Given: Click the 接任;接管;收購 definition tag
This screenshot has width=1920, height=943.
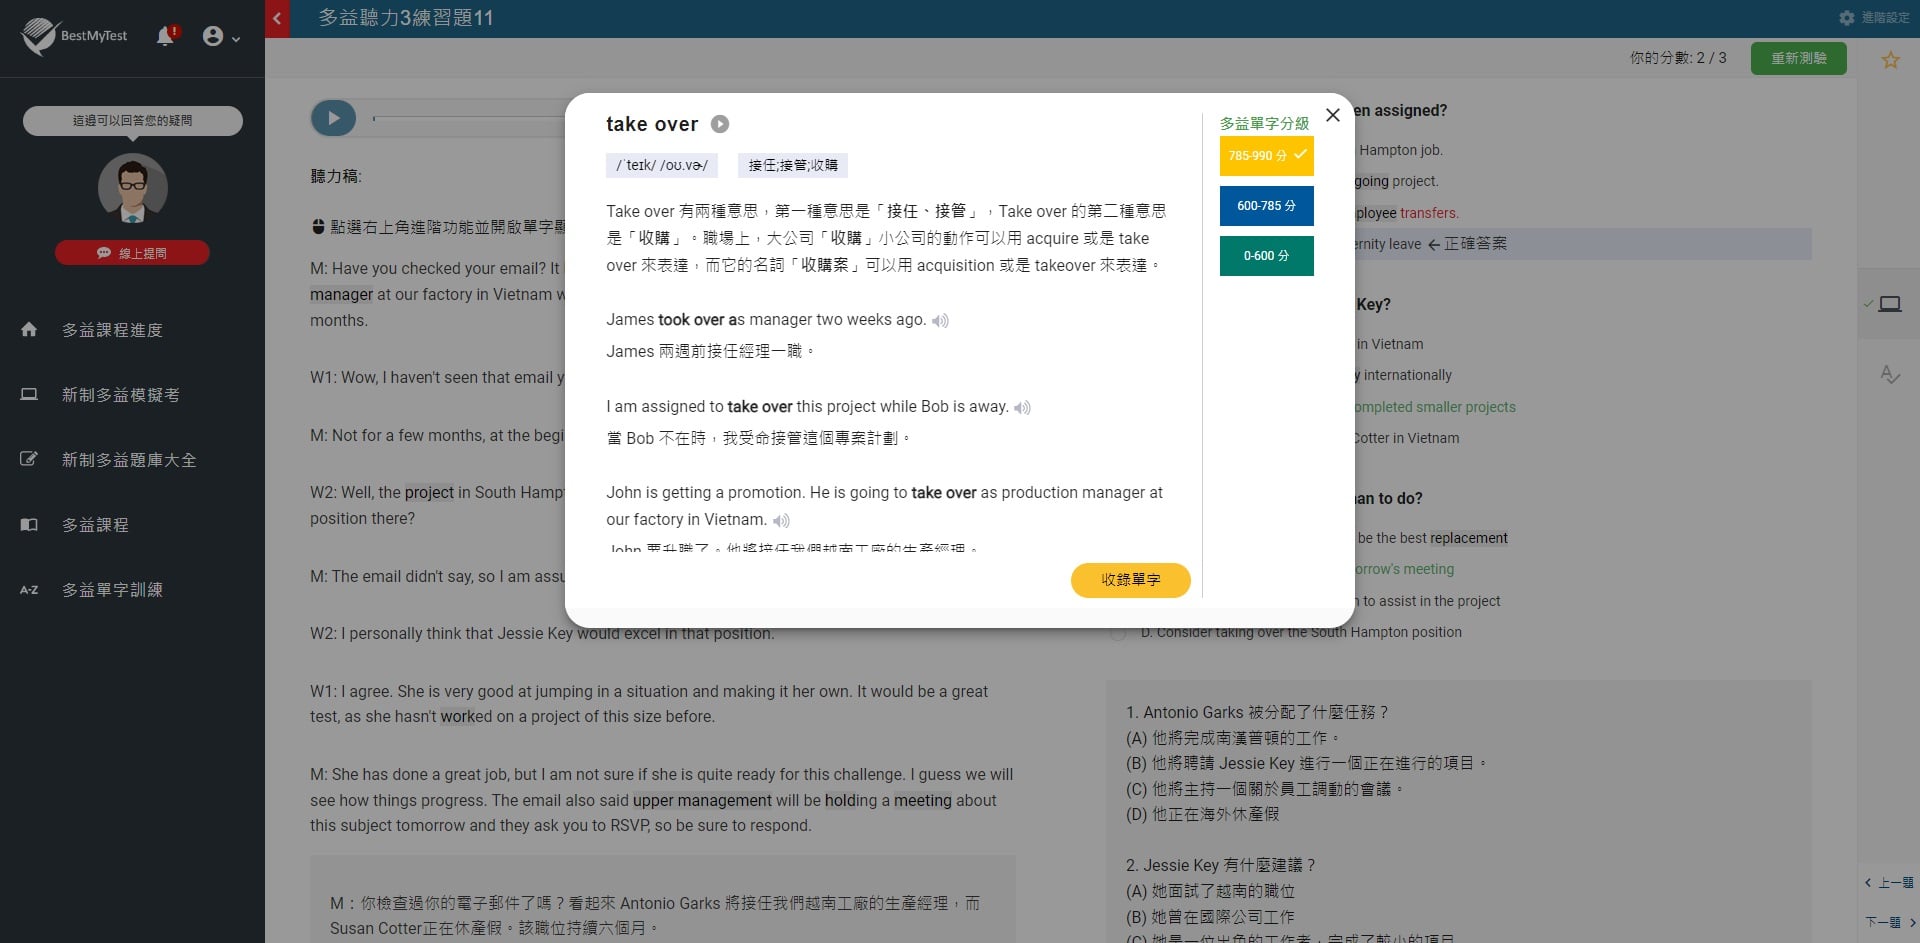Looking at the screenshot, I should tap(793, 165).
